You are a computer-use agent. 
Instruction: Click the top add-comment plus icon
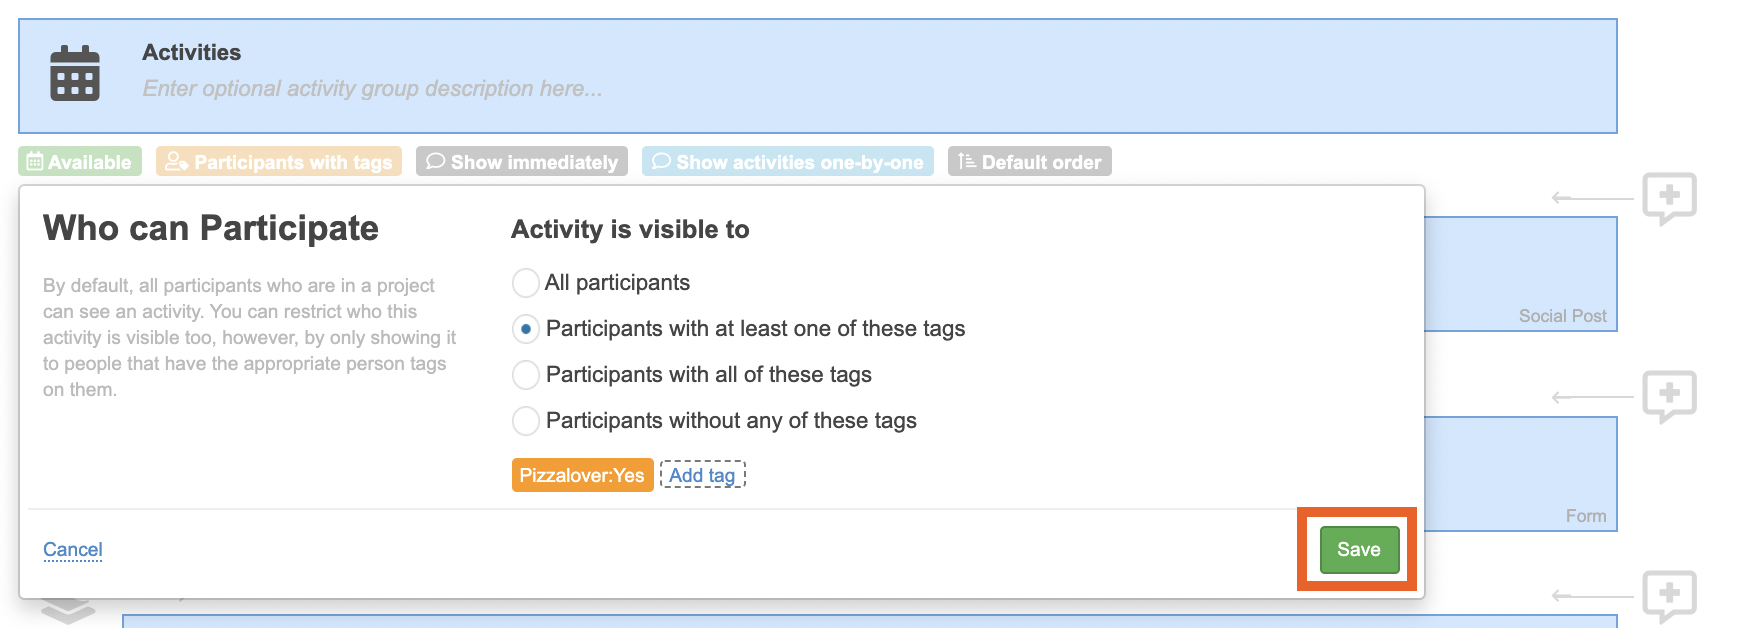tap(1669, 197)
